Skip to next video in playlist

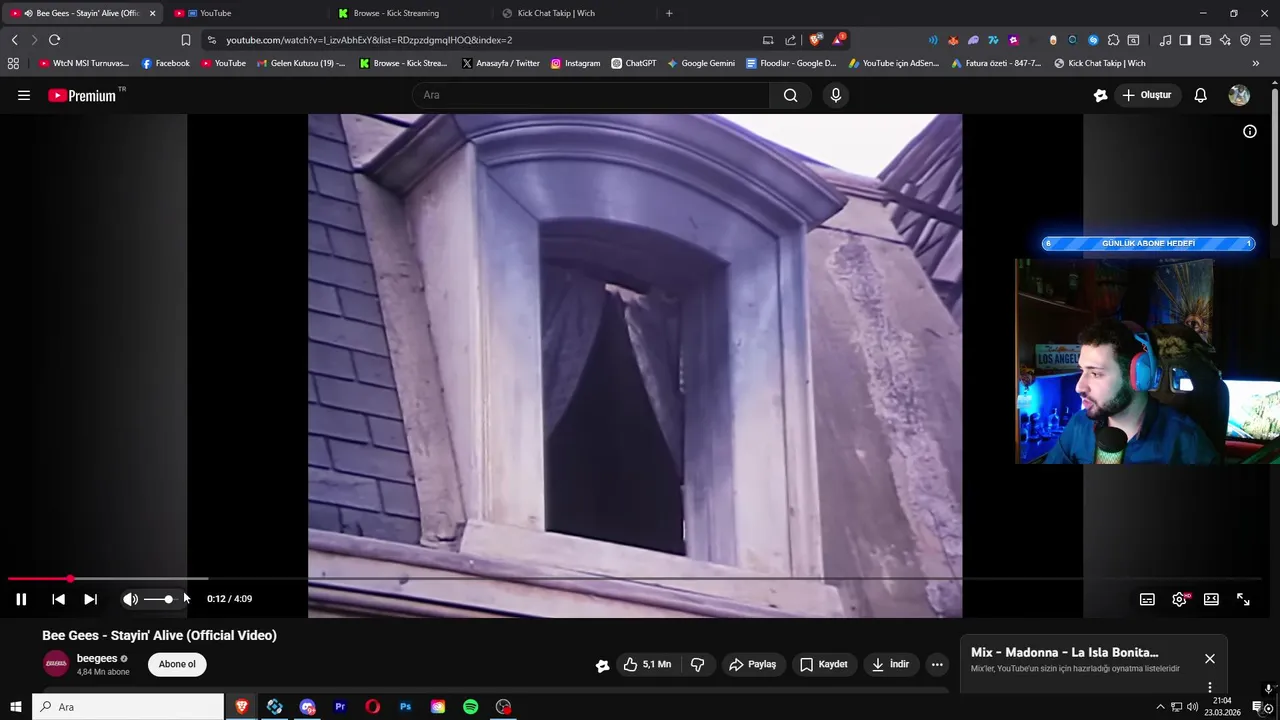click(x=90, y=599)
